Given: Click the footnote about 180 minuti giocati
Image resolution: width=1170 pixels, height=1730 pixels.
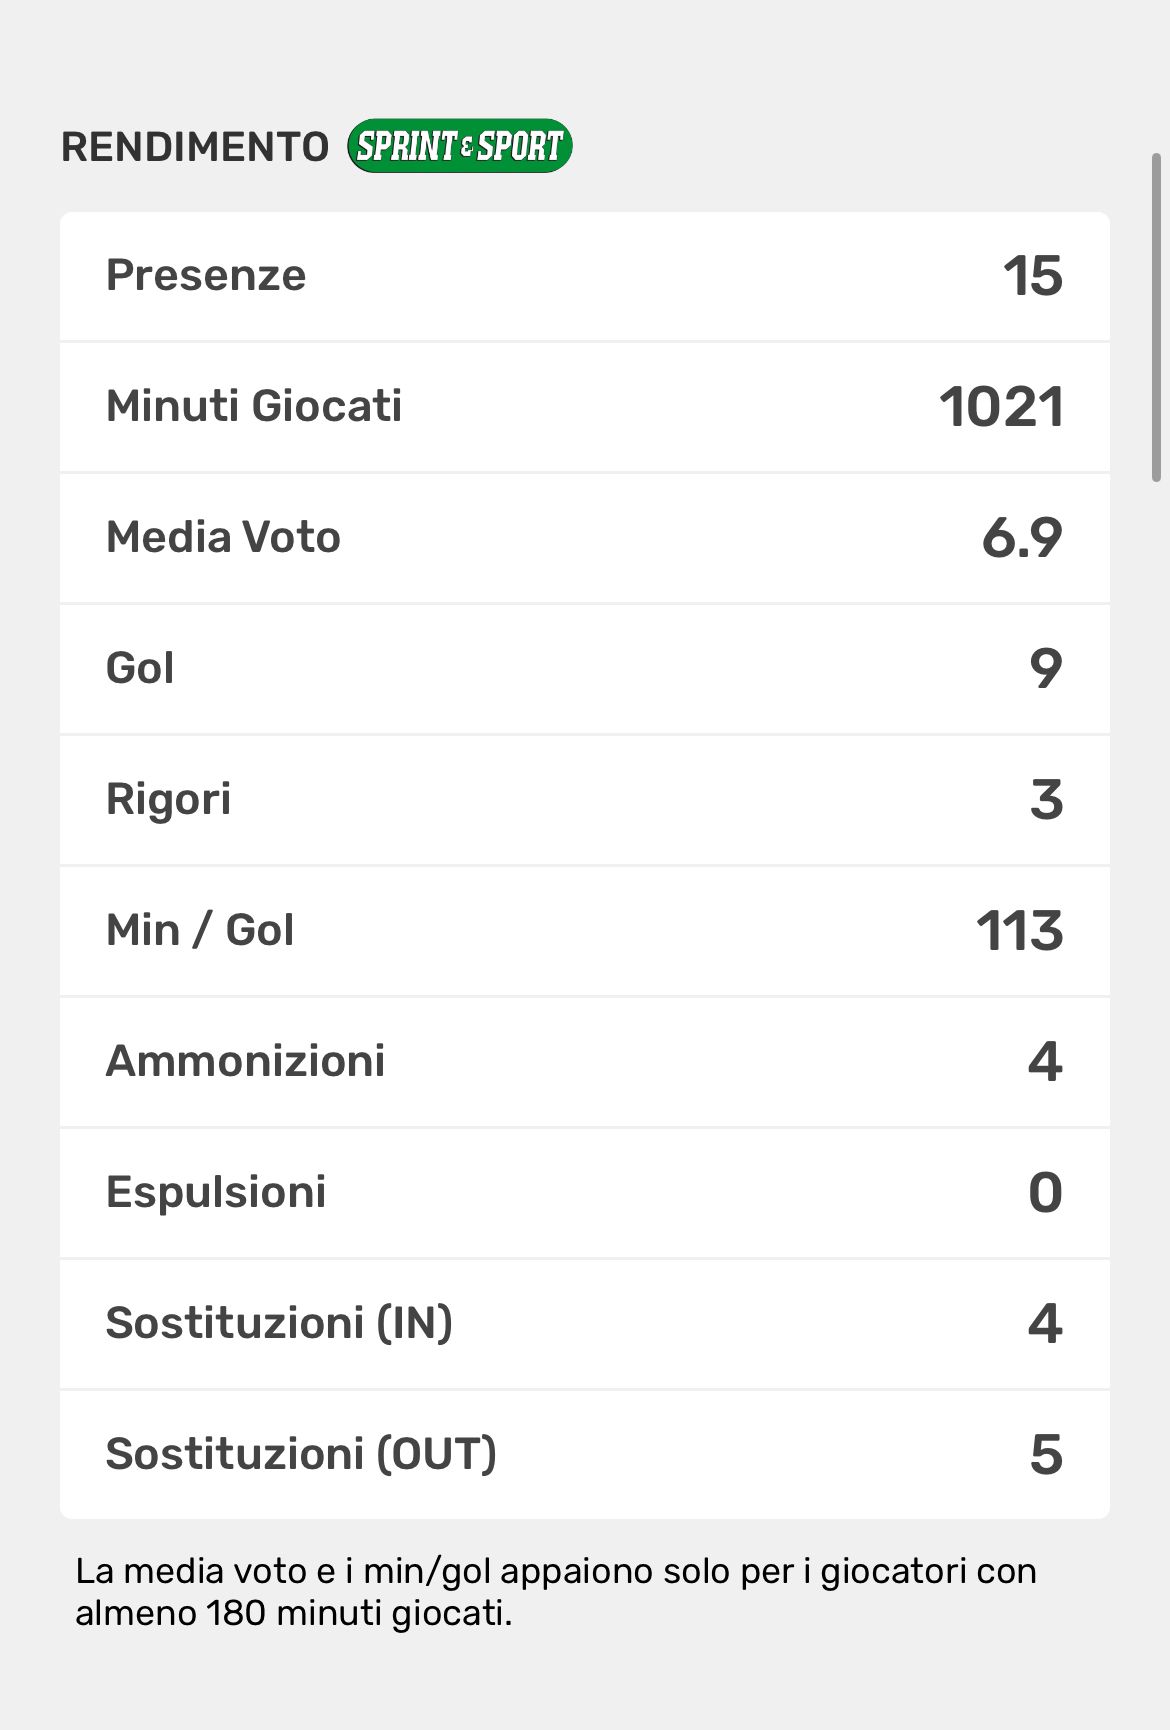Looking at the screenshot, I should pos(555,1592).
